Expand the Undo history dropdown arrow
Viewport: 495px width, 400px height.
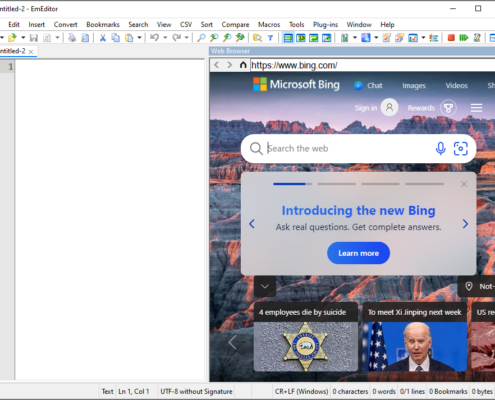click(x=165, y=38)
